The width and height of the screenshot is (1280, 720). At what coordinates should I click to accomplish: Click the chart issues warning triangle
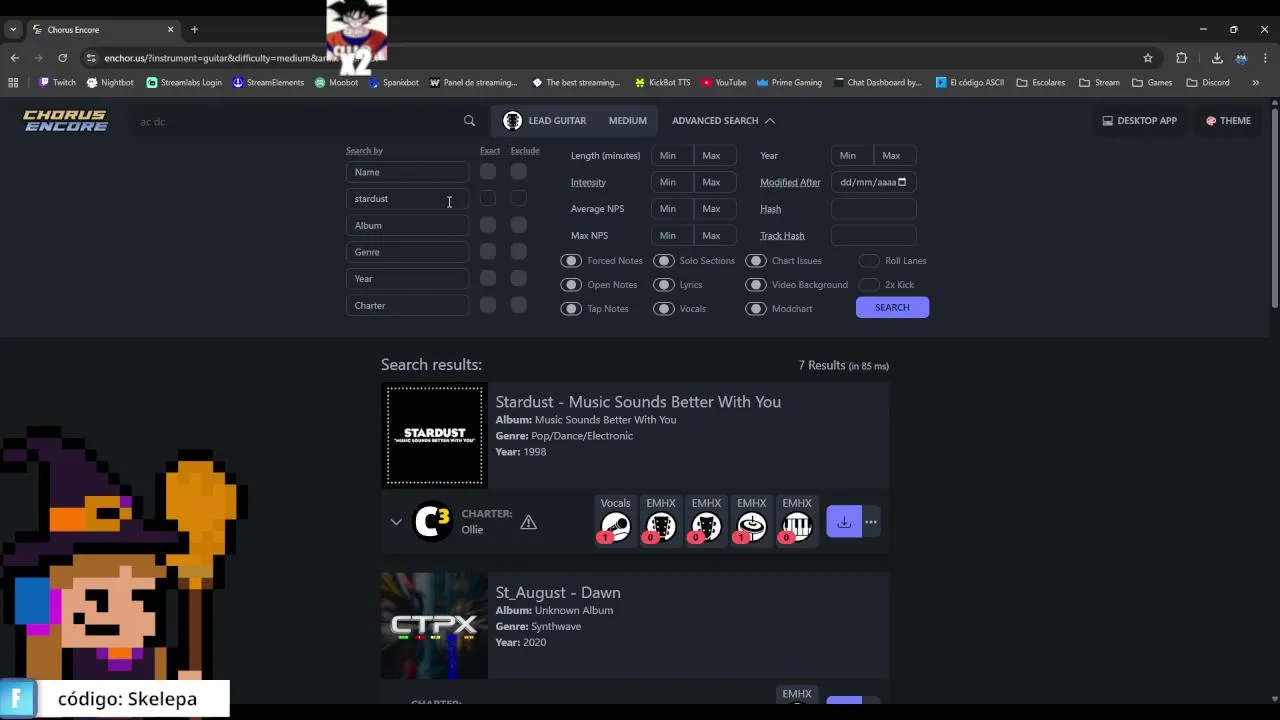pyautogui.click(x=528, y=522)
